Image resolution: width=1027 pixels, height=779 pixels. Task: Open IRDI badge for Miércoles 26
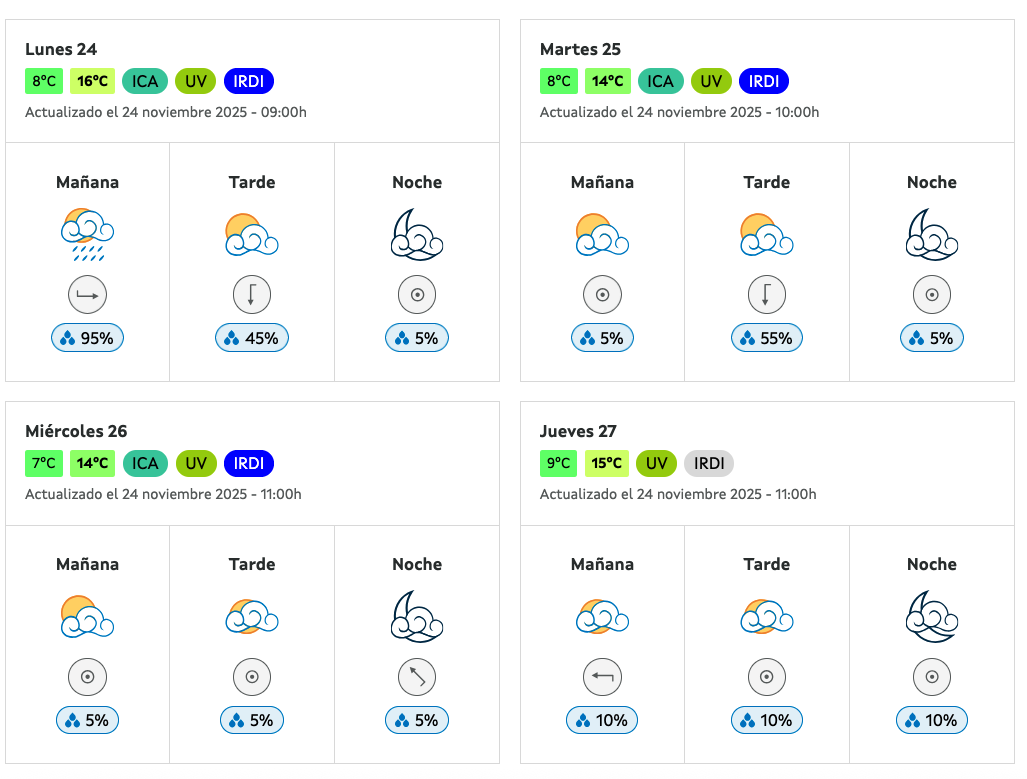tap(249, 463)
